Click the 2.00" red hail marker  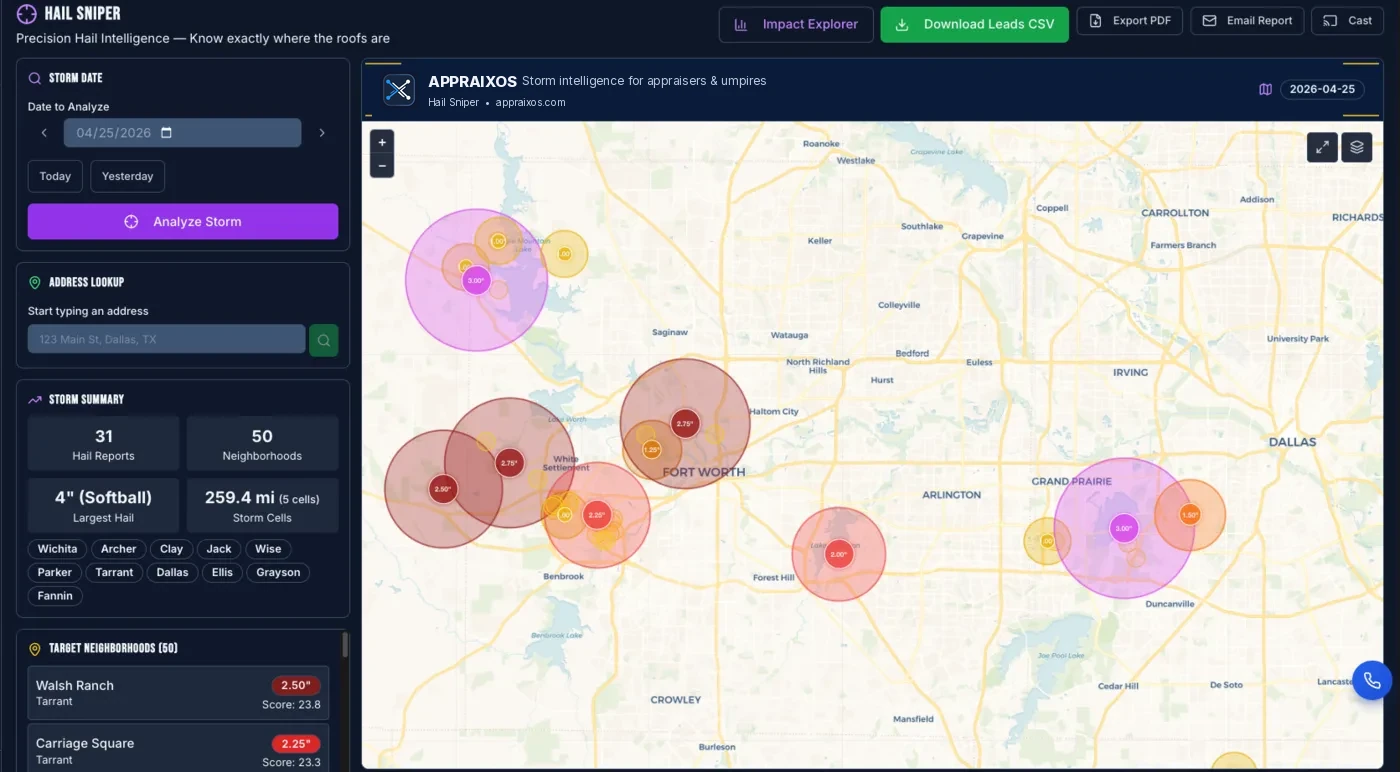point(839,554)
